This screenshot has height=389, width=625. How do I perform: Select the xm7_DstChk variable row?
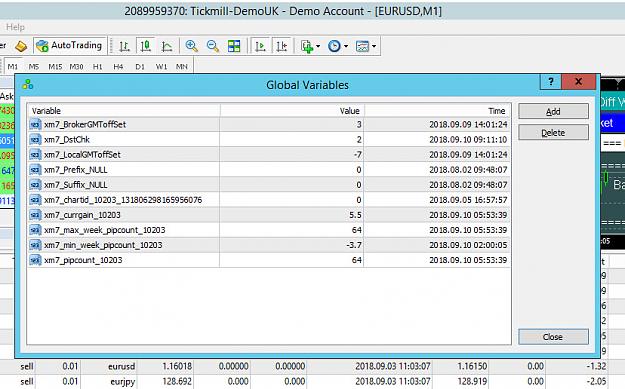point(269,139)
